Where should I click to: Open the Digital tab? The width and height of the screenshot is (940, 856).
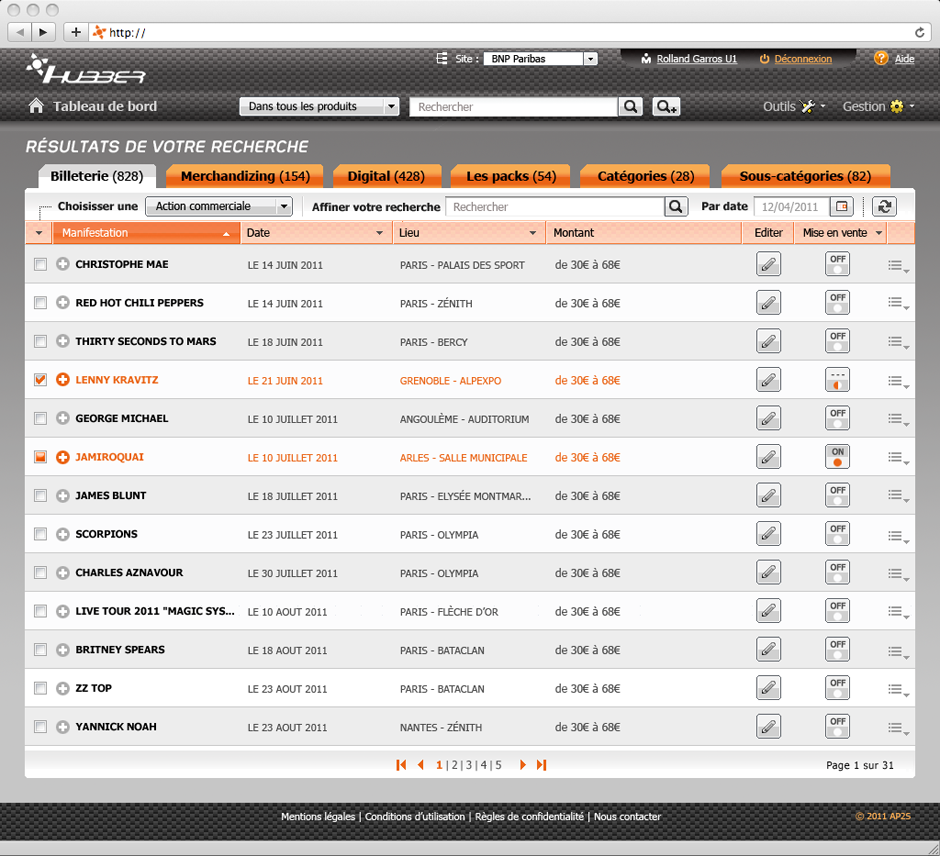pyautogui.click(x=386, y=176)
